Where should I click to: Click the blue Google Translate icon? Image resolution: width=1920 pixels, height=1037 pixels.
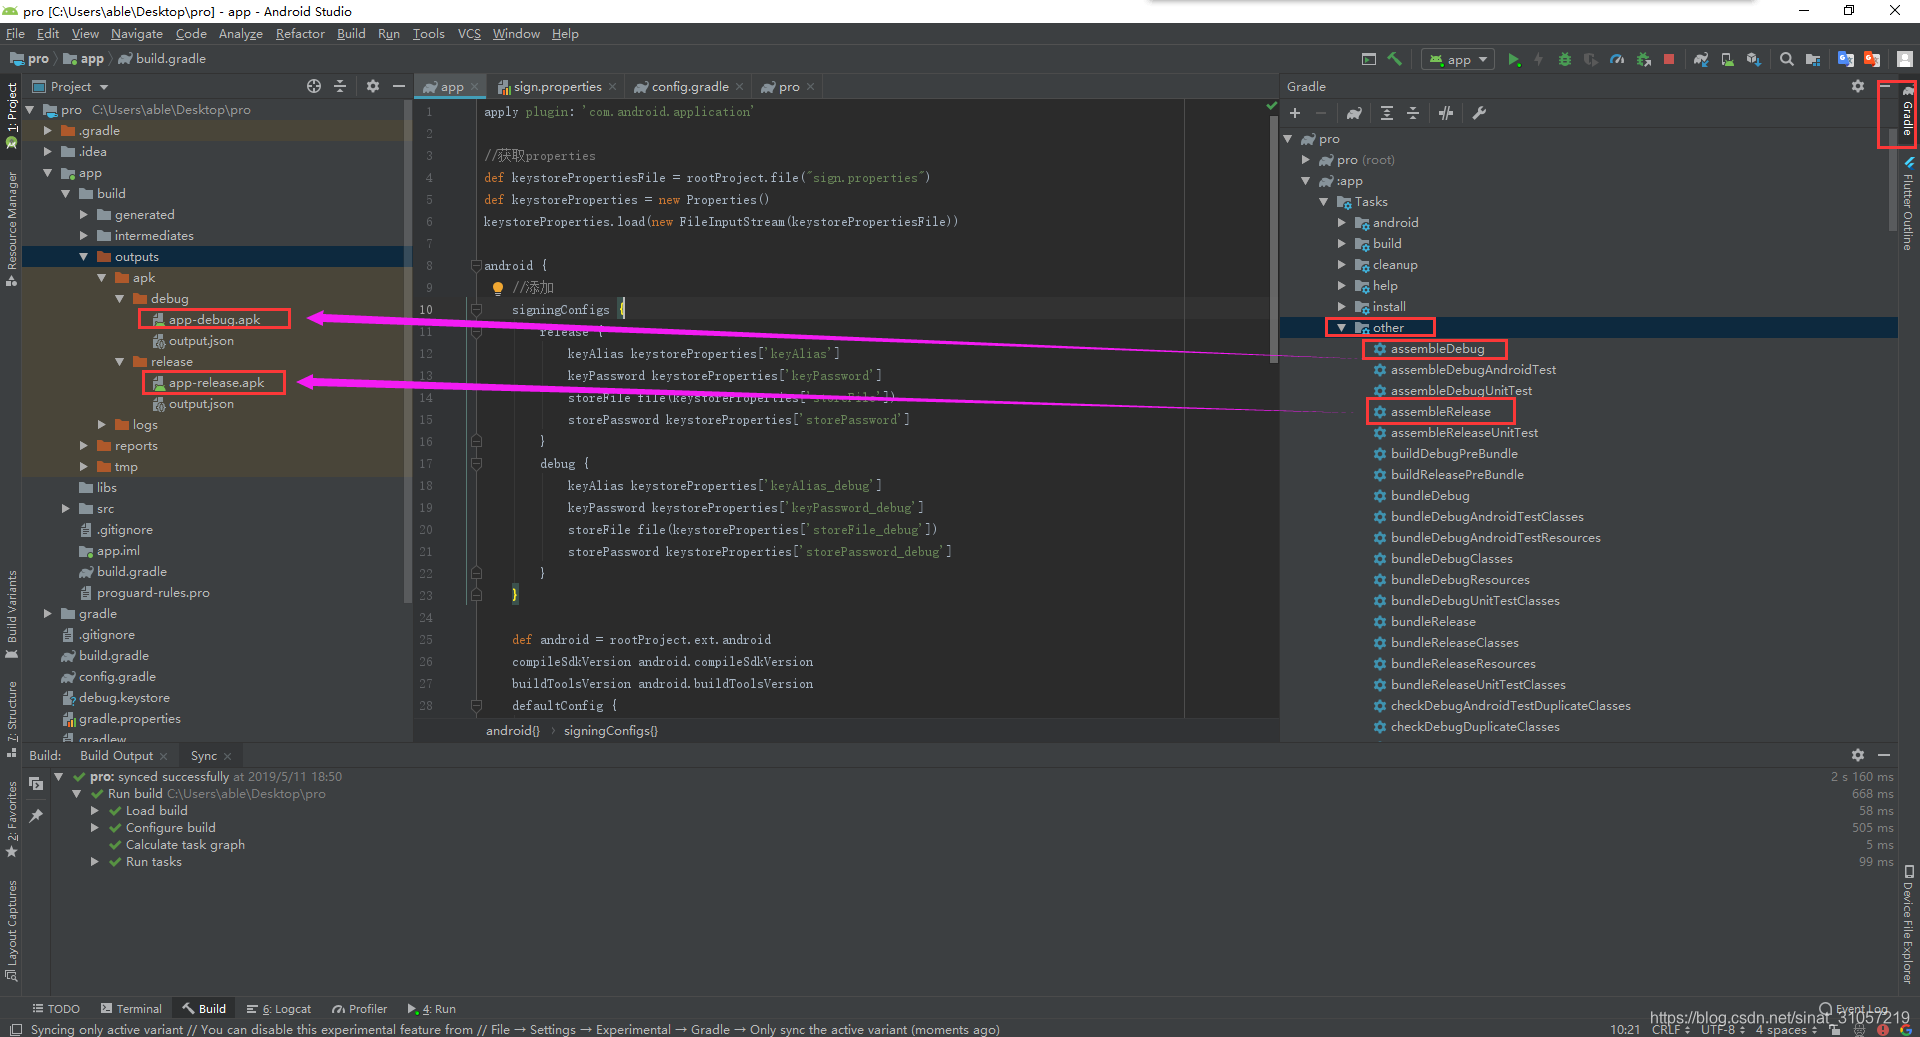[x=1846, y=60]
